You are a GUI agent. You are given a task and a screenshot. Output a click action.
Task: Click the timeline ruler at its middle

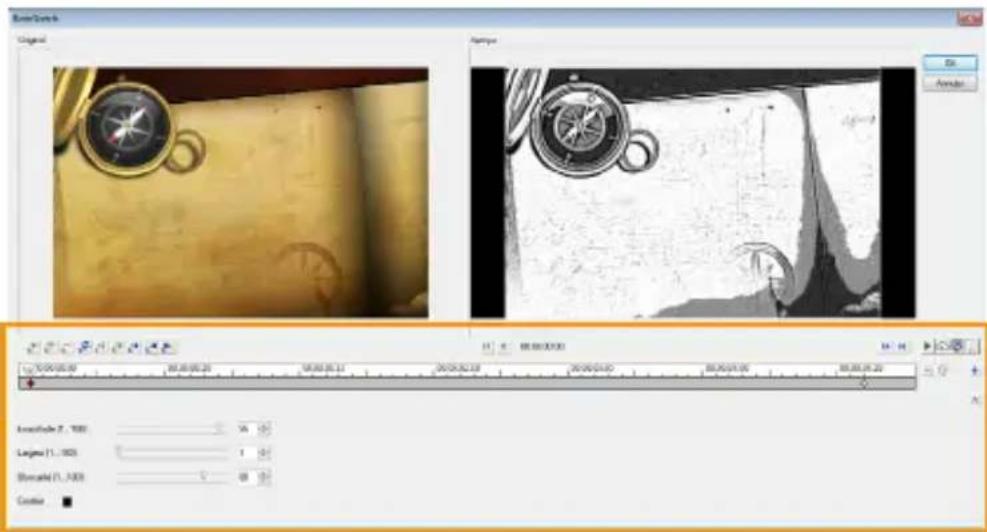[x=468, y=370]
